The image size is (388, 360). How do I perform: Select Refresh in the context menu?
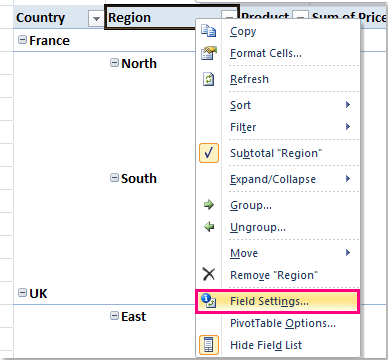pyautogui.click(x=278, y=79)
